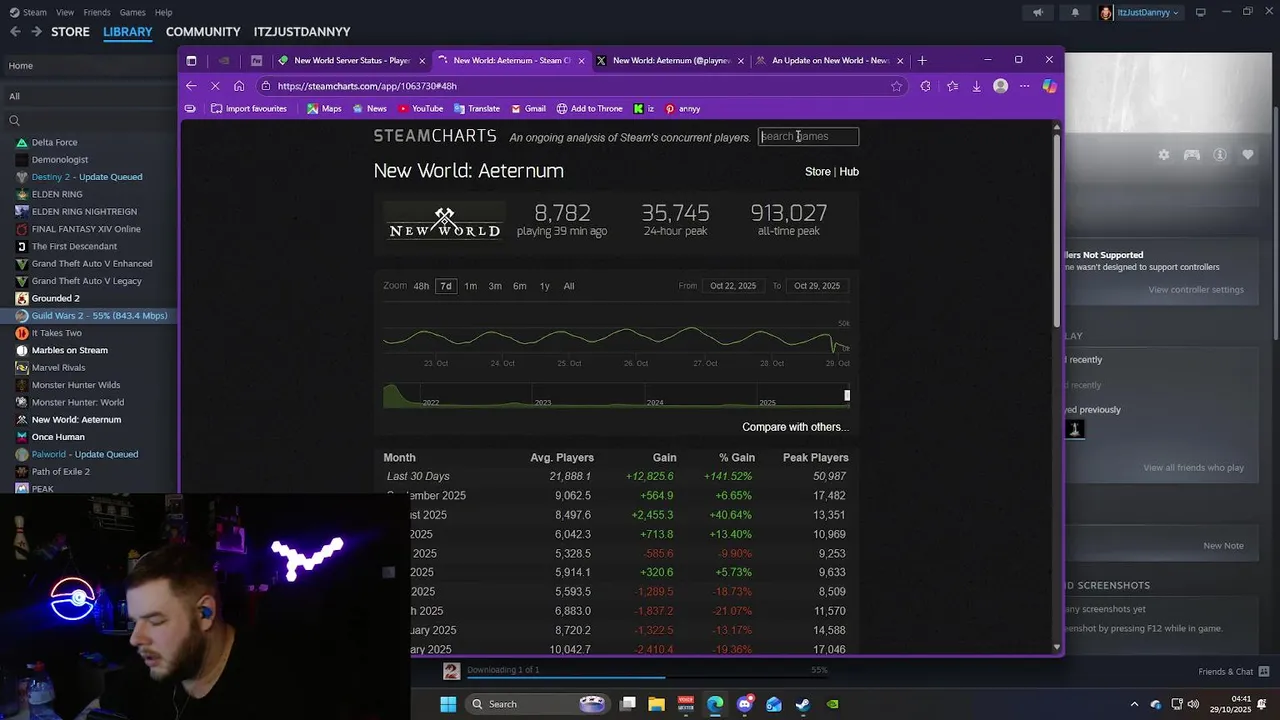Open Steam COMMUNITY tab
Viewport: 1280px width, 720px height.
tap(203, 32)
